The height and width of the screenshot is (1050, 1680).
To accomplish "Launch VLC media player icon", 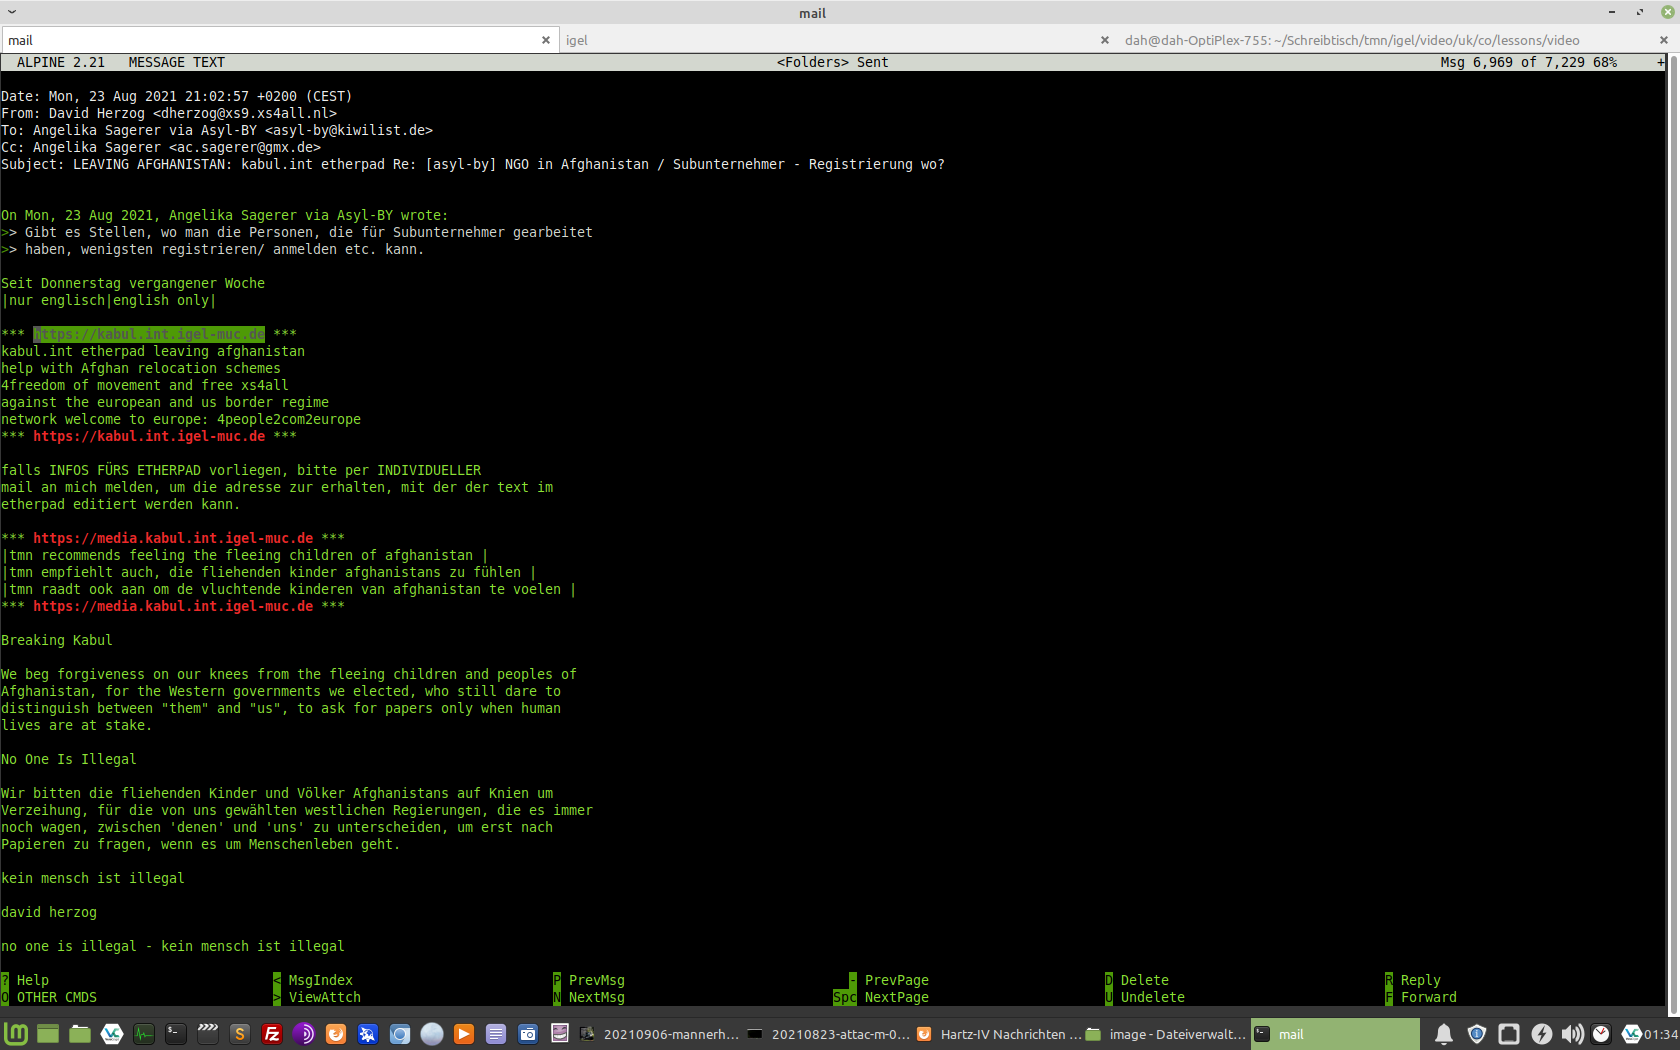I will (463, 1034).
